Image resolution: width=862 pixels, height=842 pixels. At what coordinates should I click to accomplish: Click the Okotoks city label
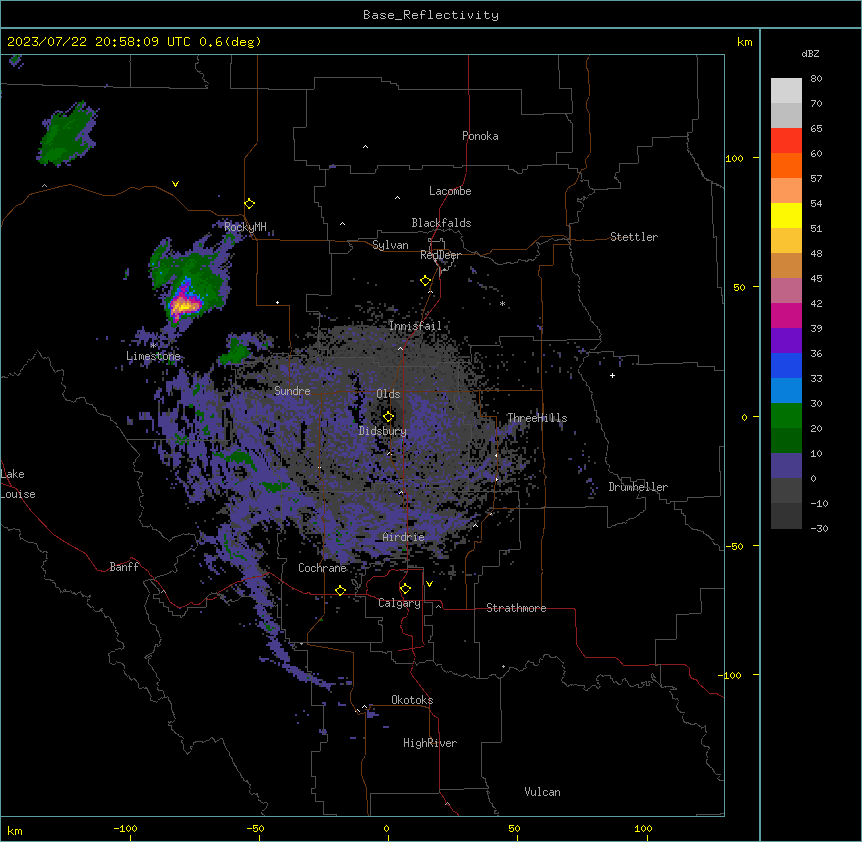click(412, 700)
